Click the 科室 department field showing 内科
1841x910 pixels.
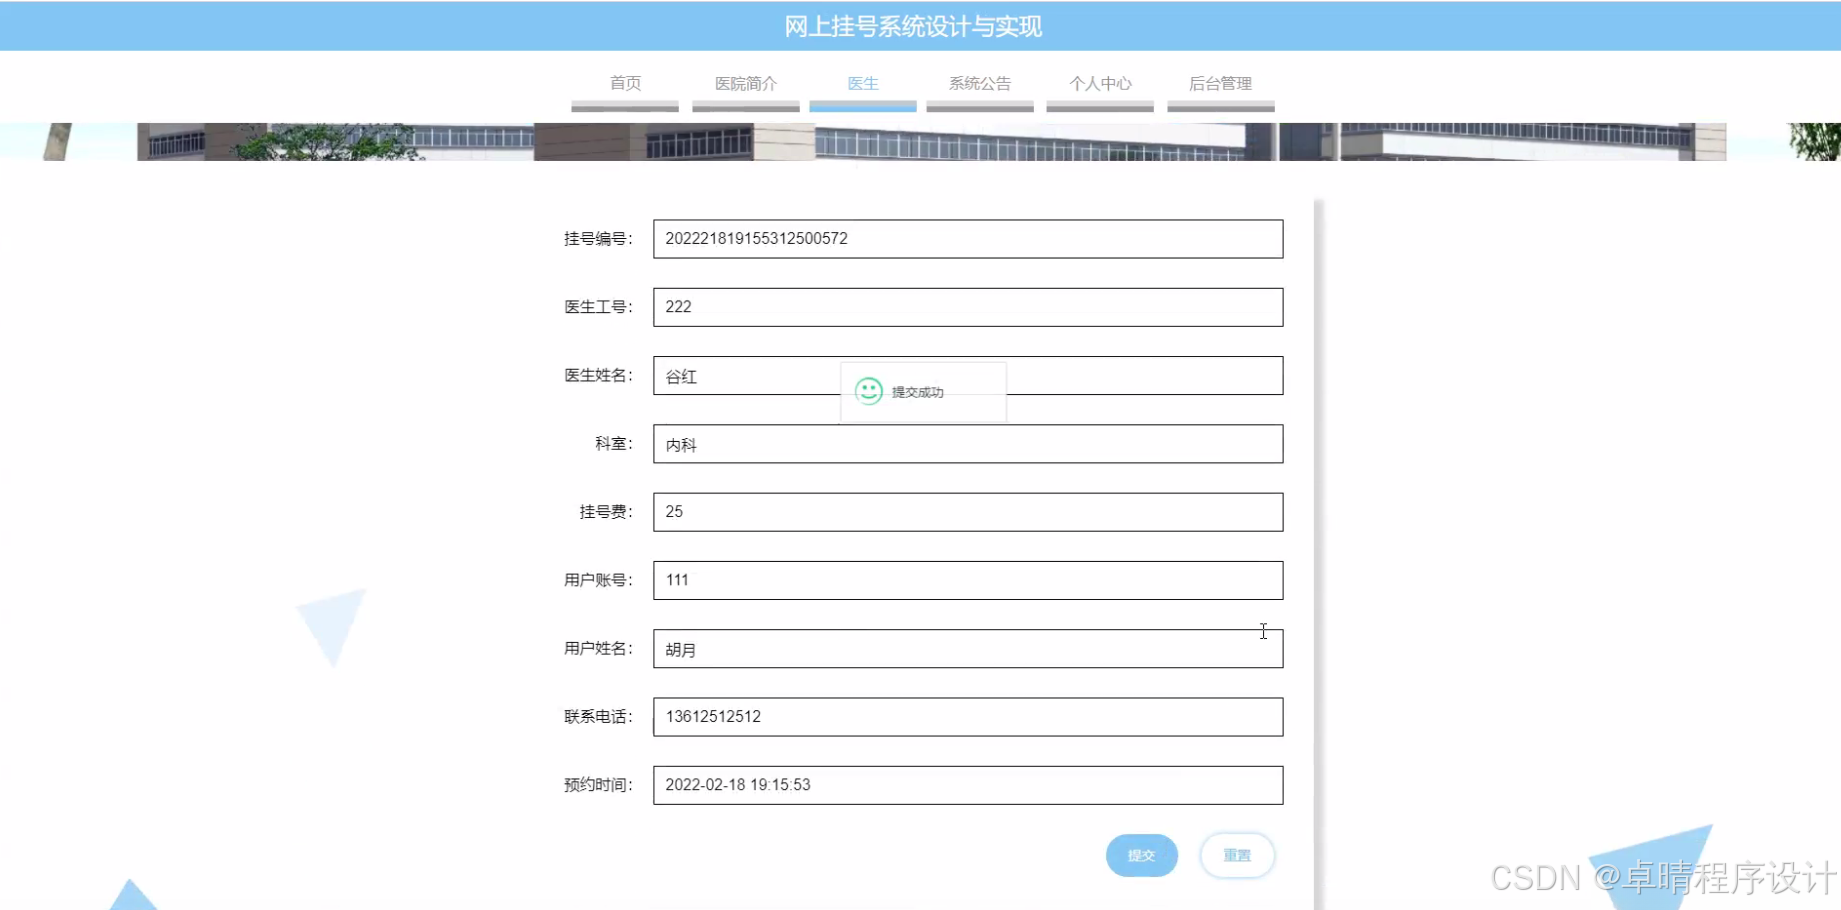coord(967,444)
